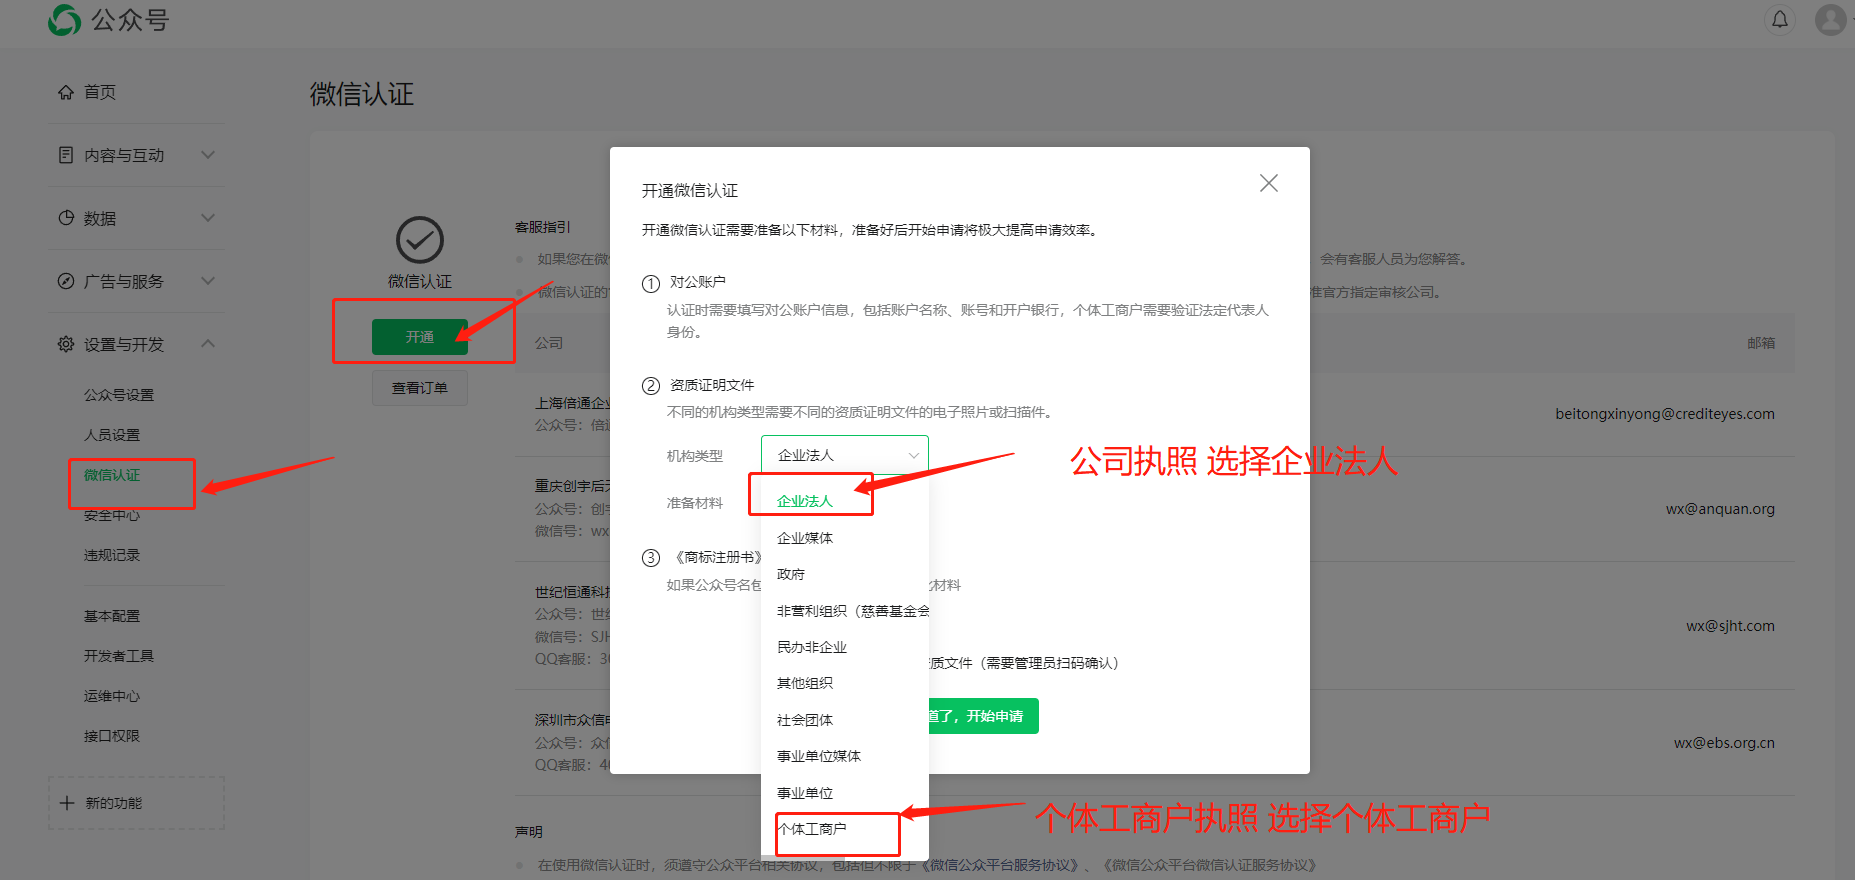The width and height of the screenshot is (1855, 880).
Task: Open the 机构类型 dropdown box
Action: pyautogui.click(x=845, y=455)
